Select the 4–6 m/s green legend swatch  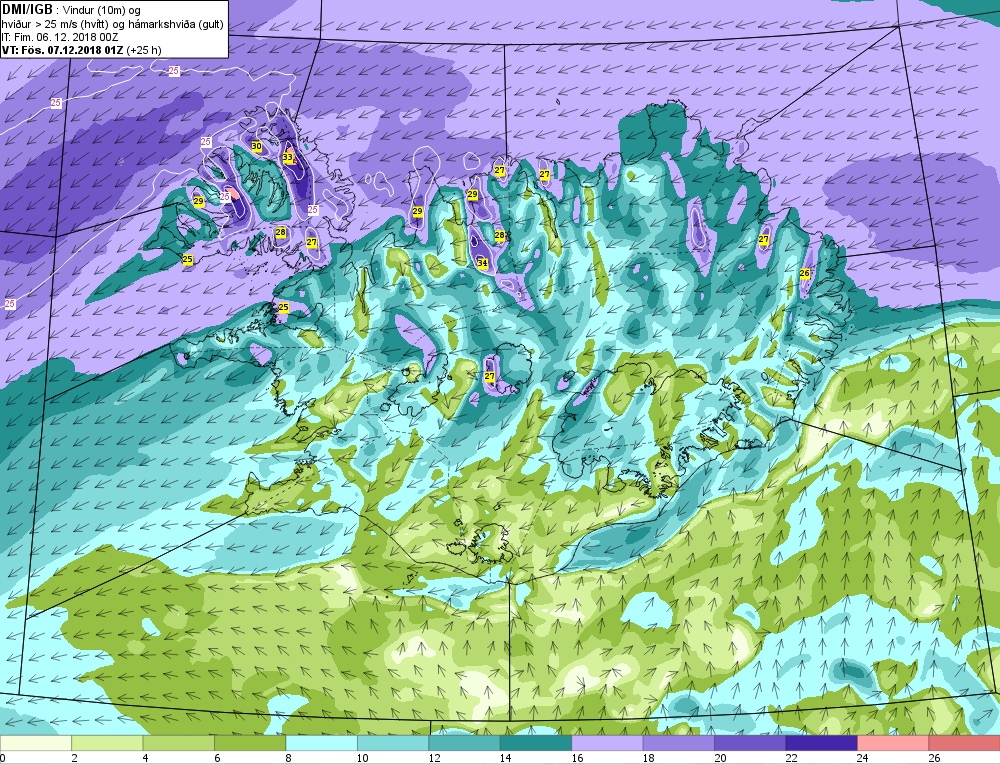[x=179, y=743]
